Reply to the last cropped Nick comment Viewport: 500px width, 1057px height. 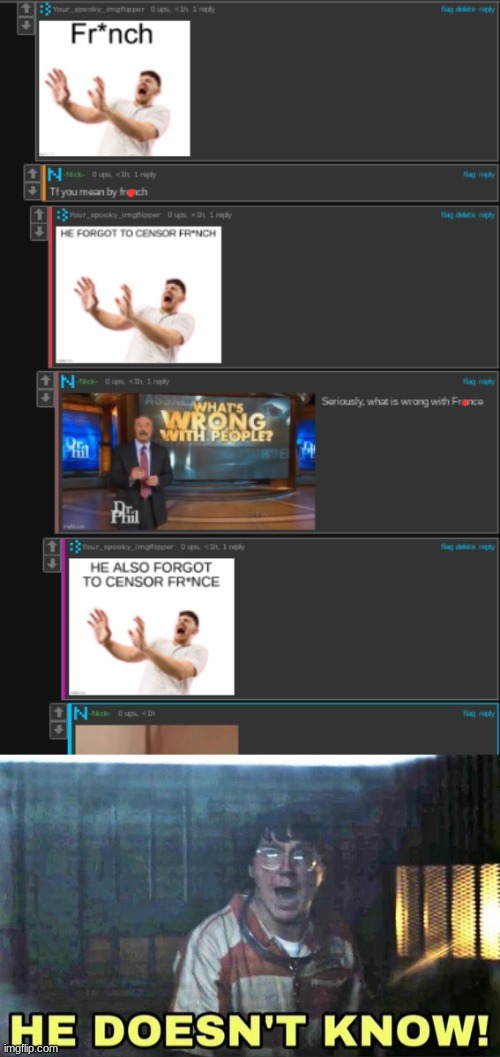487,713
